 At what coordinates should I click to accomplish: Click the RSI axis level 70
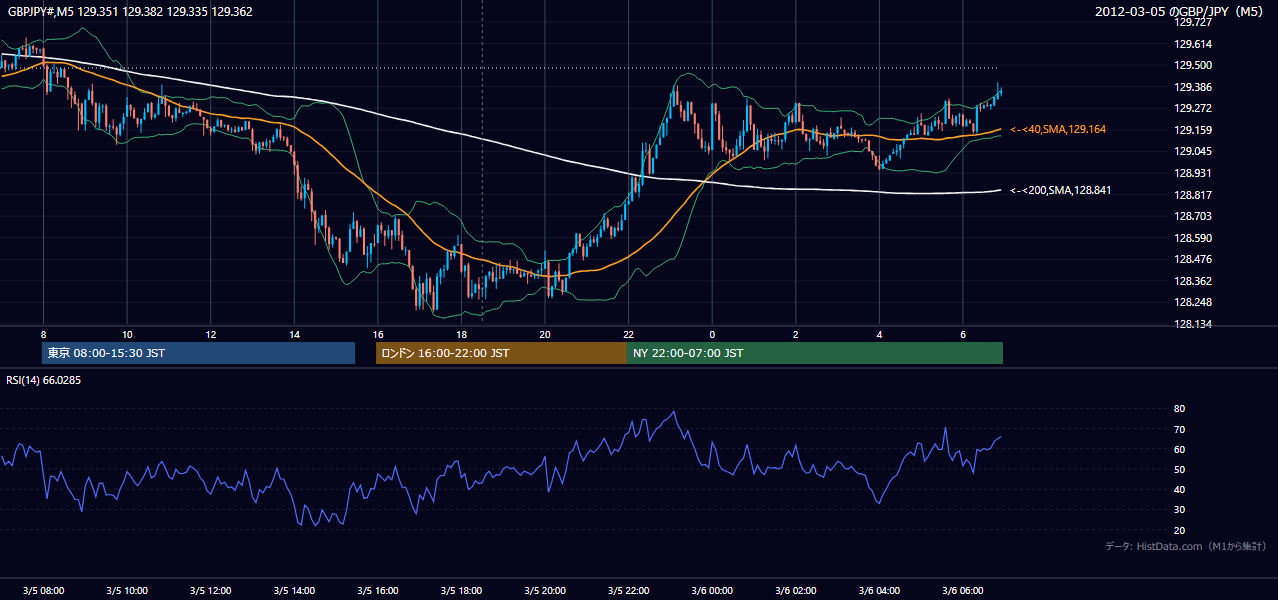[x=1179, y=429]
